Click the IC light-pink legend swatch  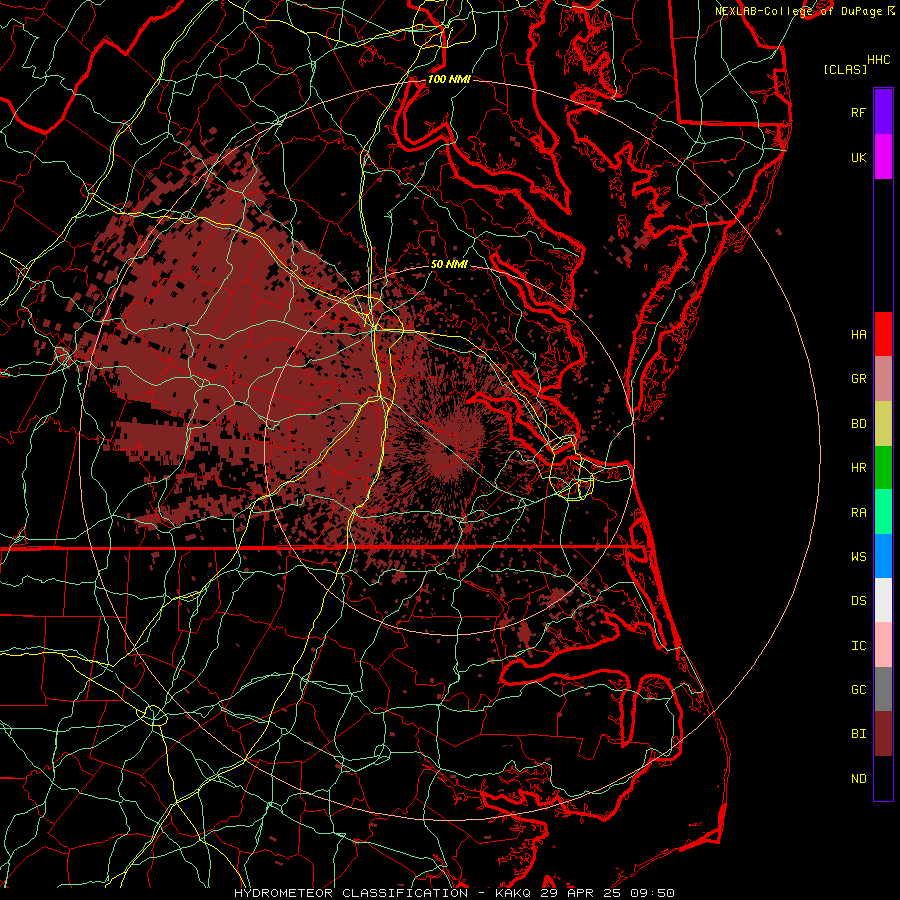coord(883,645)
